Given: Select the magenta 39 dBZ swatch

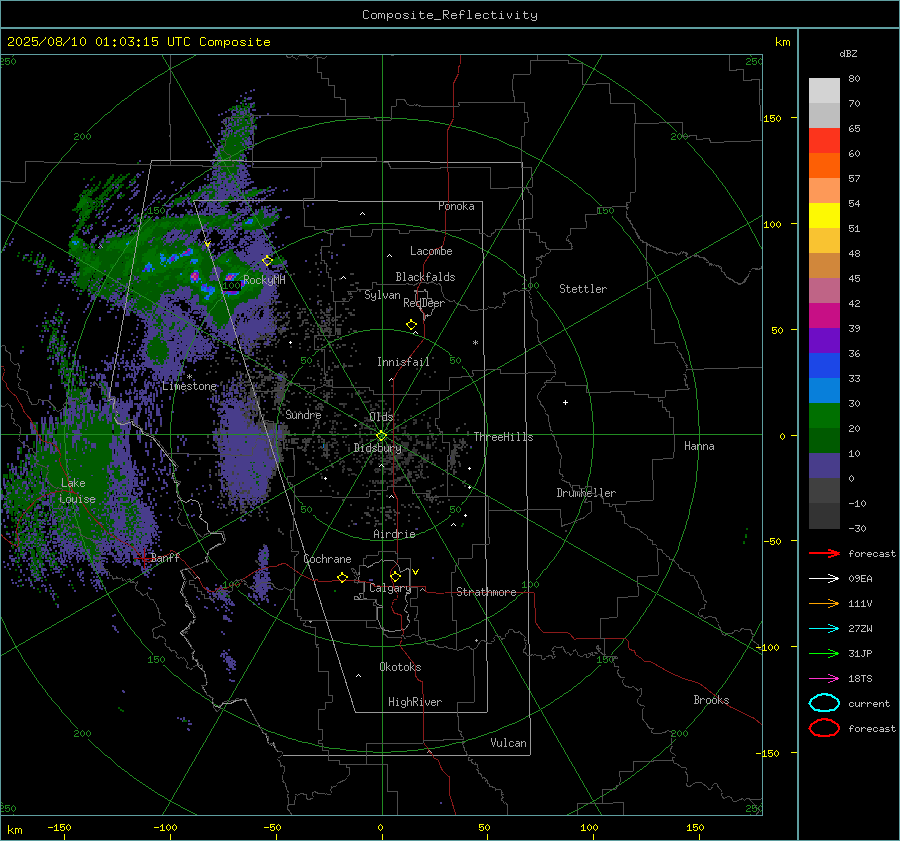Looking at the screenshot, I should click(x=824, y=315).
